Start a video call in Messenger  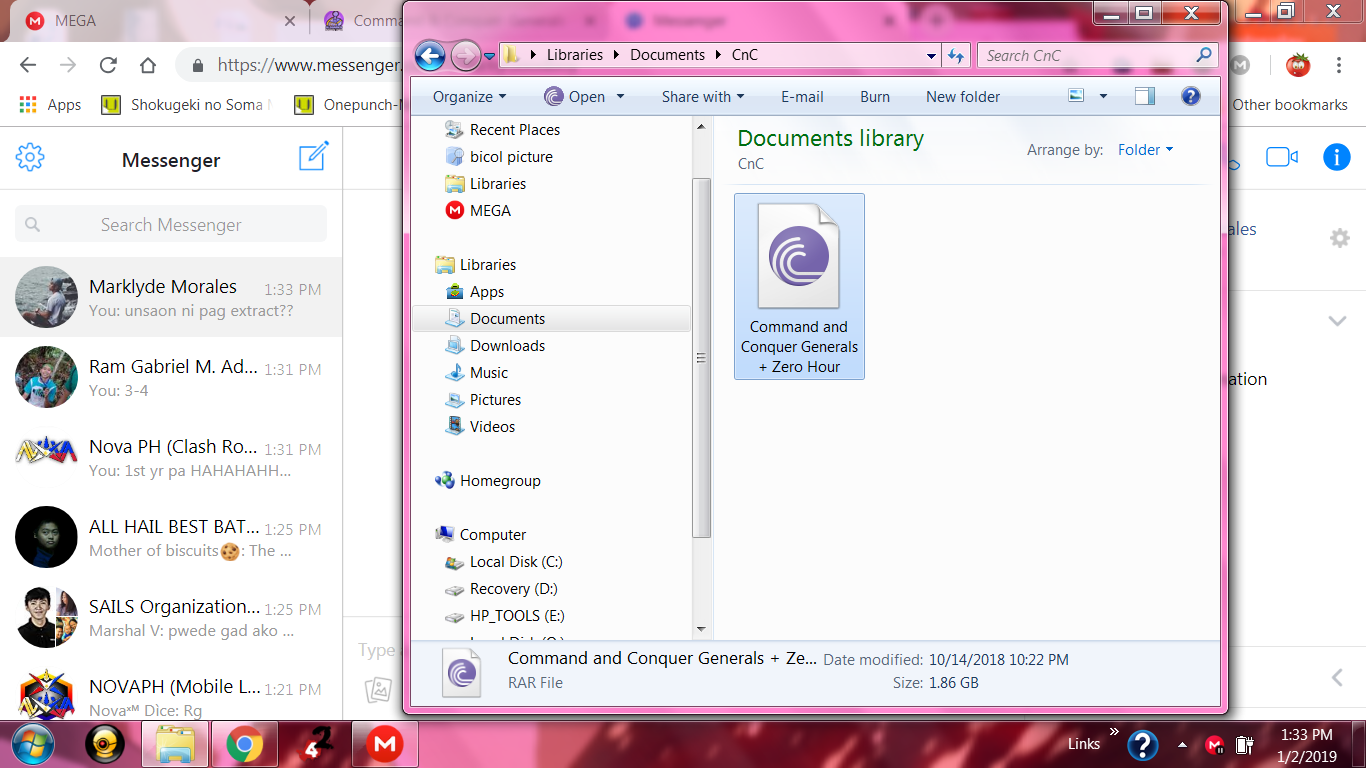click(1281, 157)
